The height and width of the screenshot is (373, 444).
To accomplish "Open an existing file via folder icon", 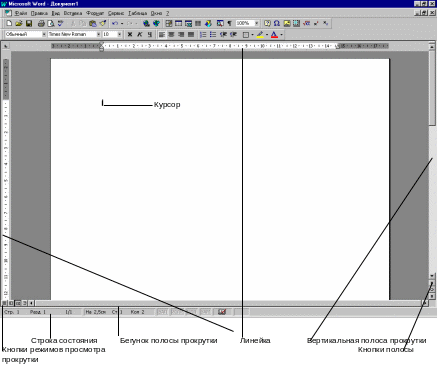I will (x=19, y=23).
